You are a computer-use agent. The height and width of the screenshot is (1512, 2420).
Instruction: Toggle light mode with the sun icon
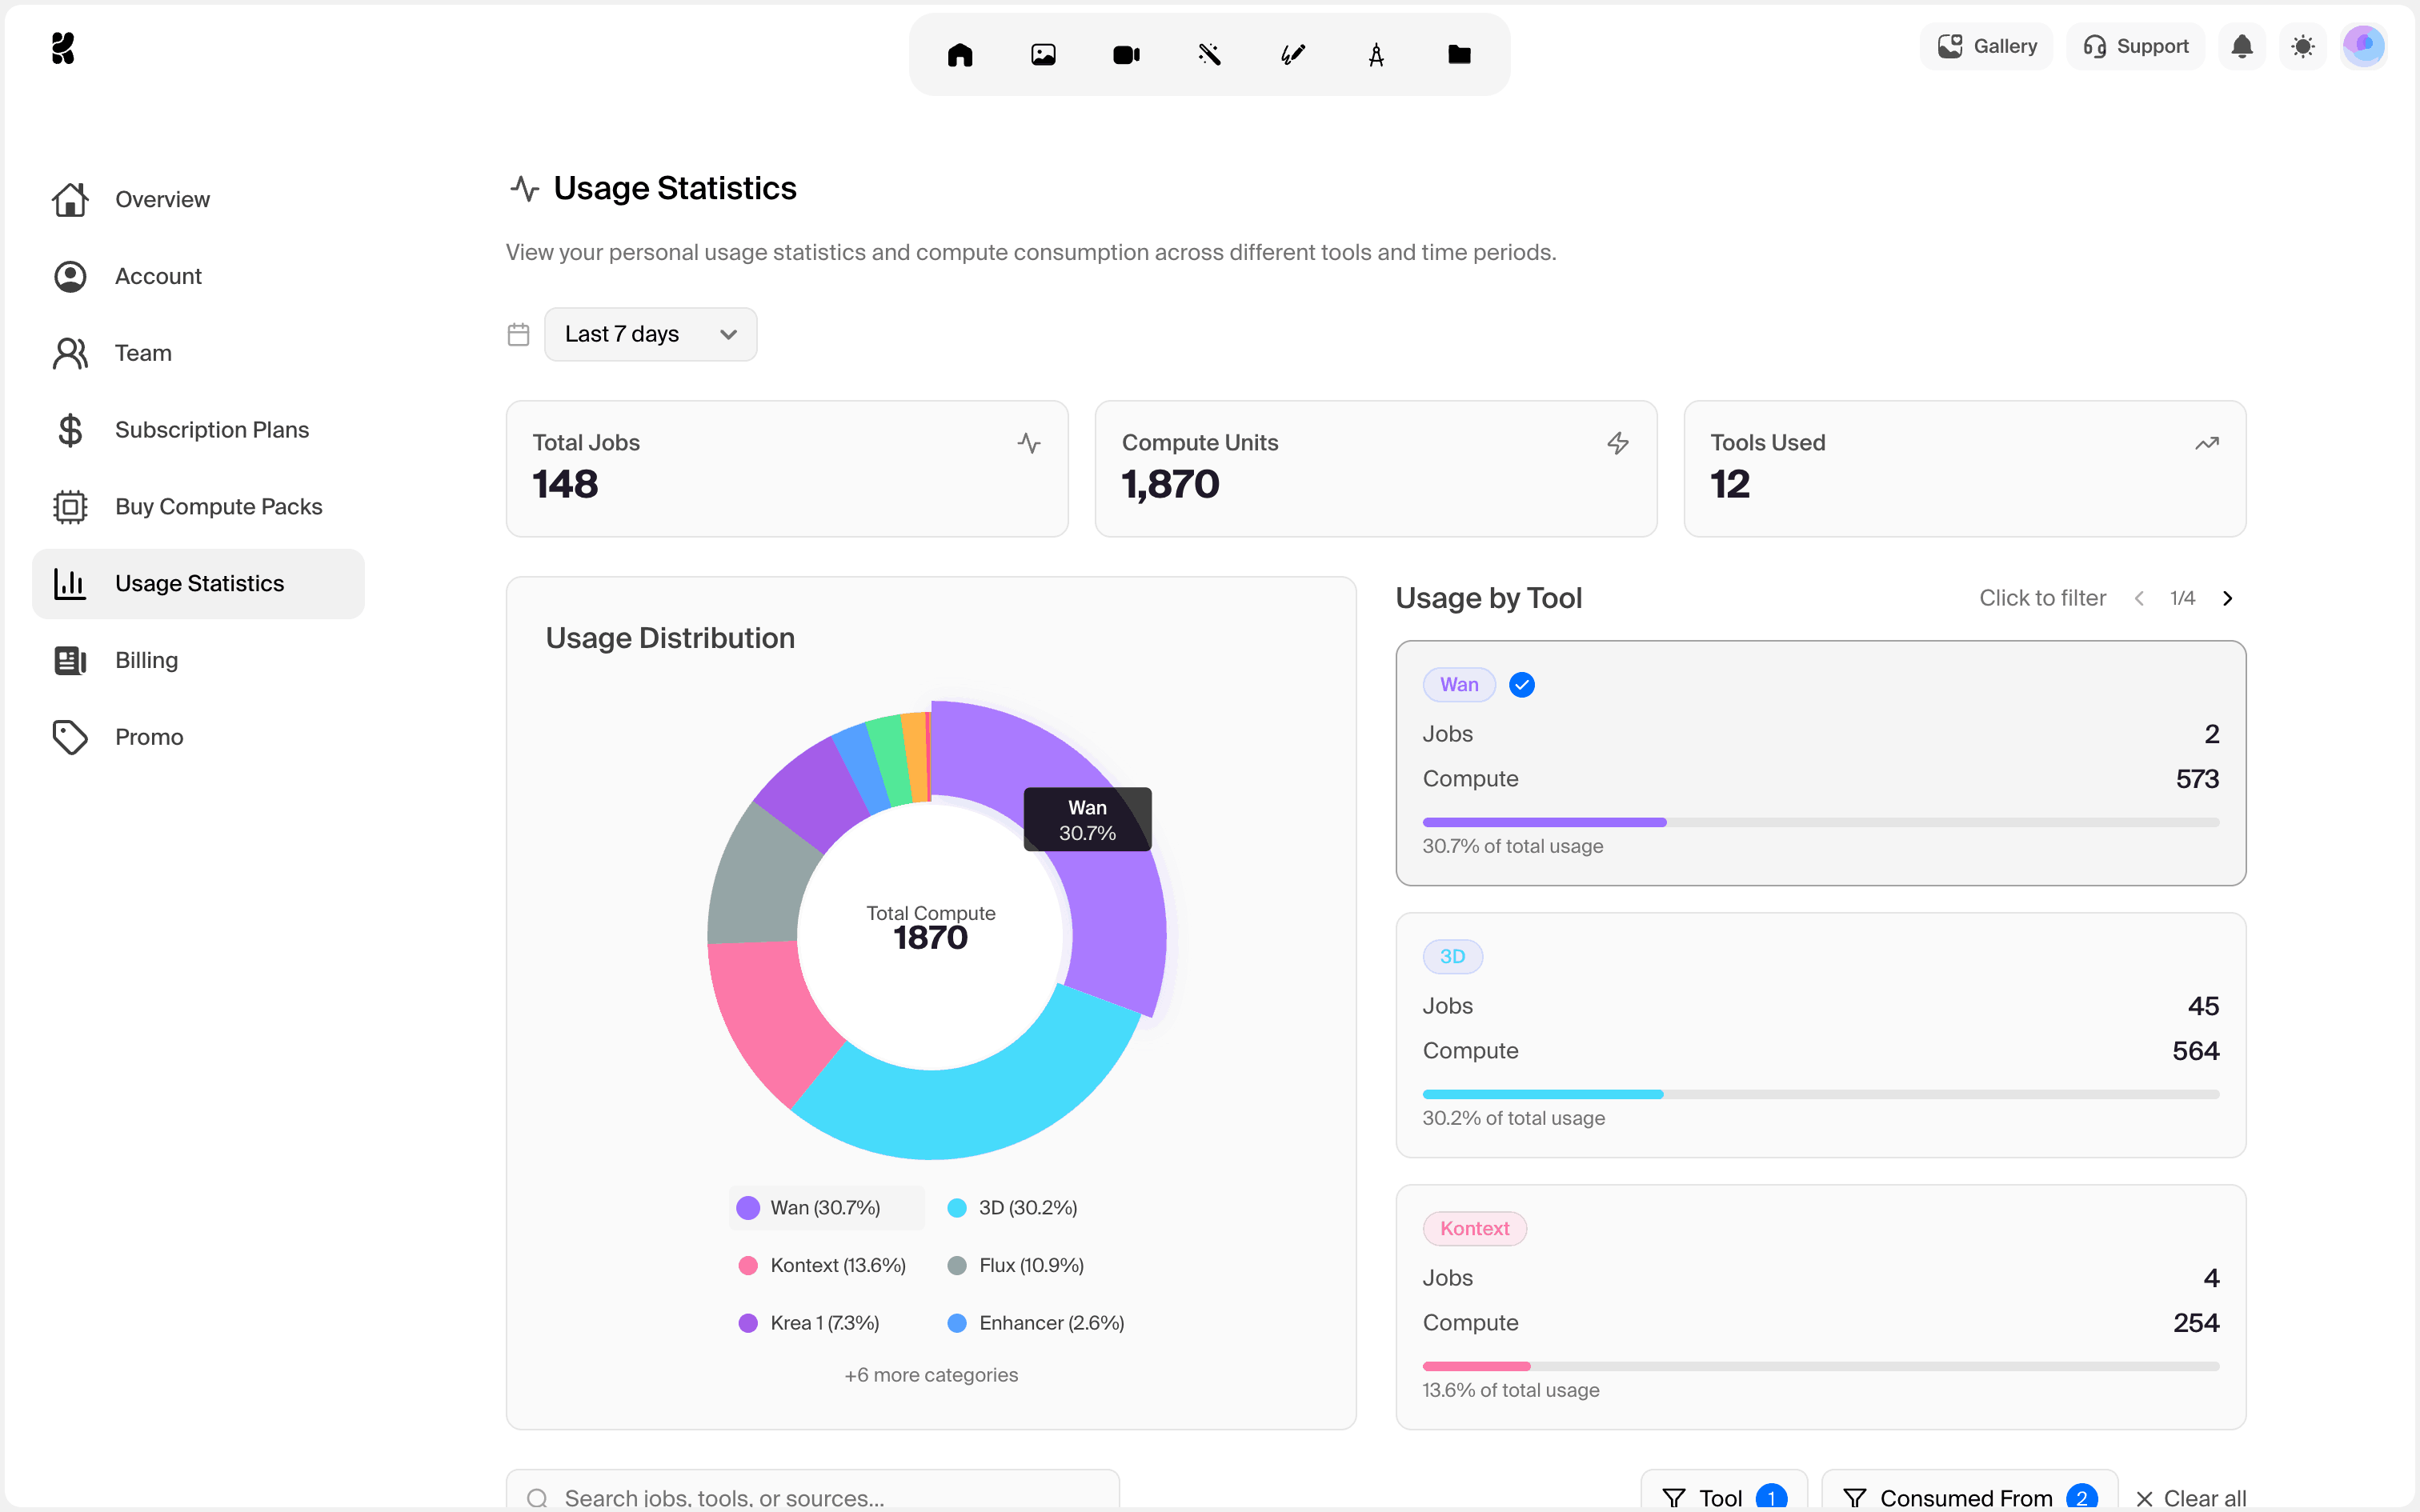pos(2303,46)
